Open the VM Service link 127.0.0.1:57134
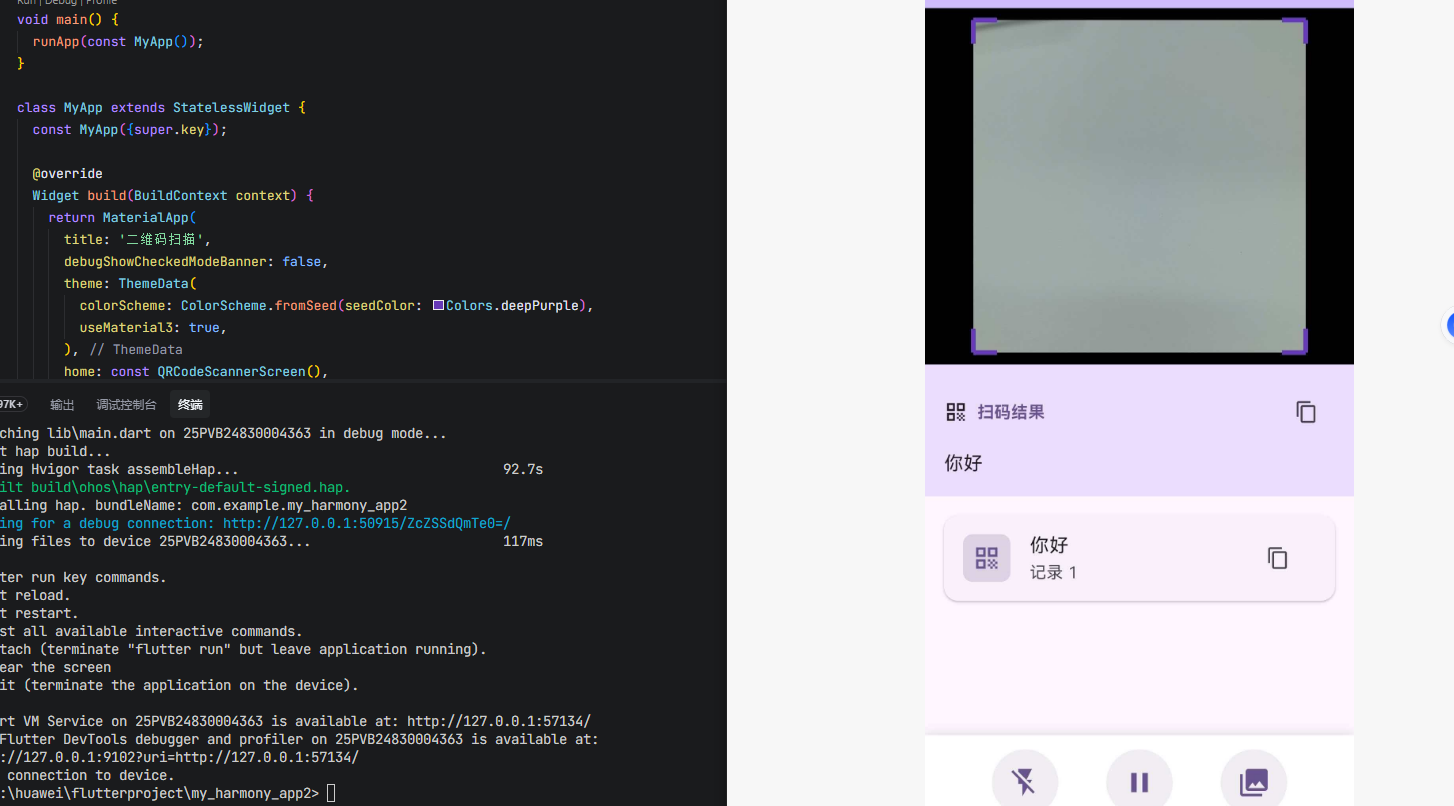The image size is (1454, 806). 499,721
